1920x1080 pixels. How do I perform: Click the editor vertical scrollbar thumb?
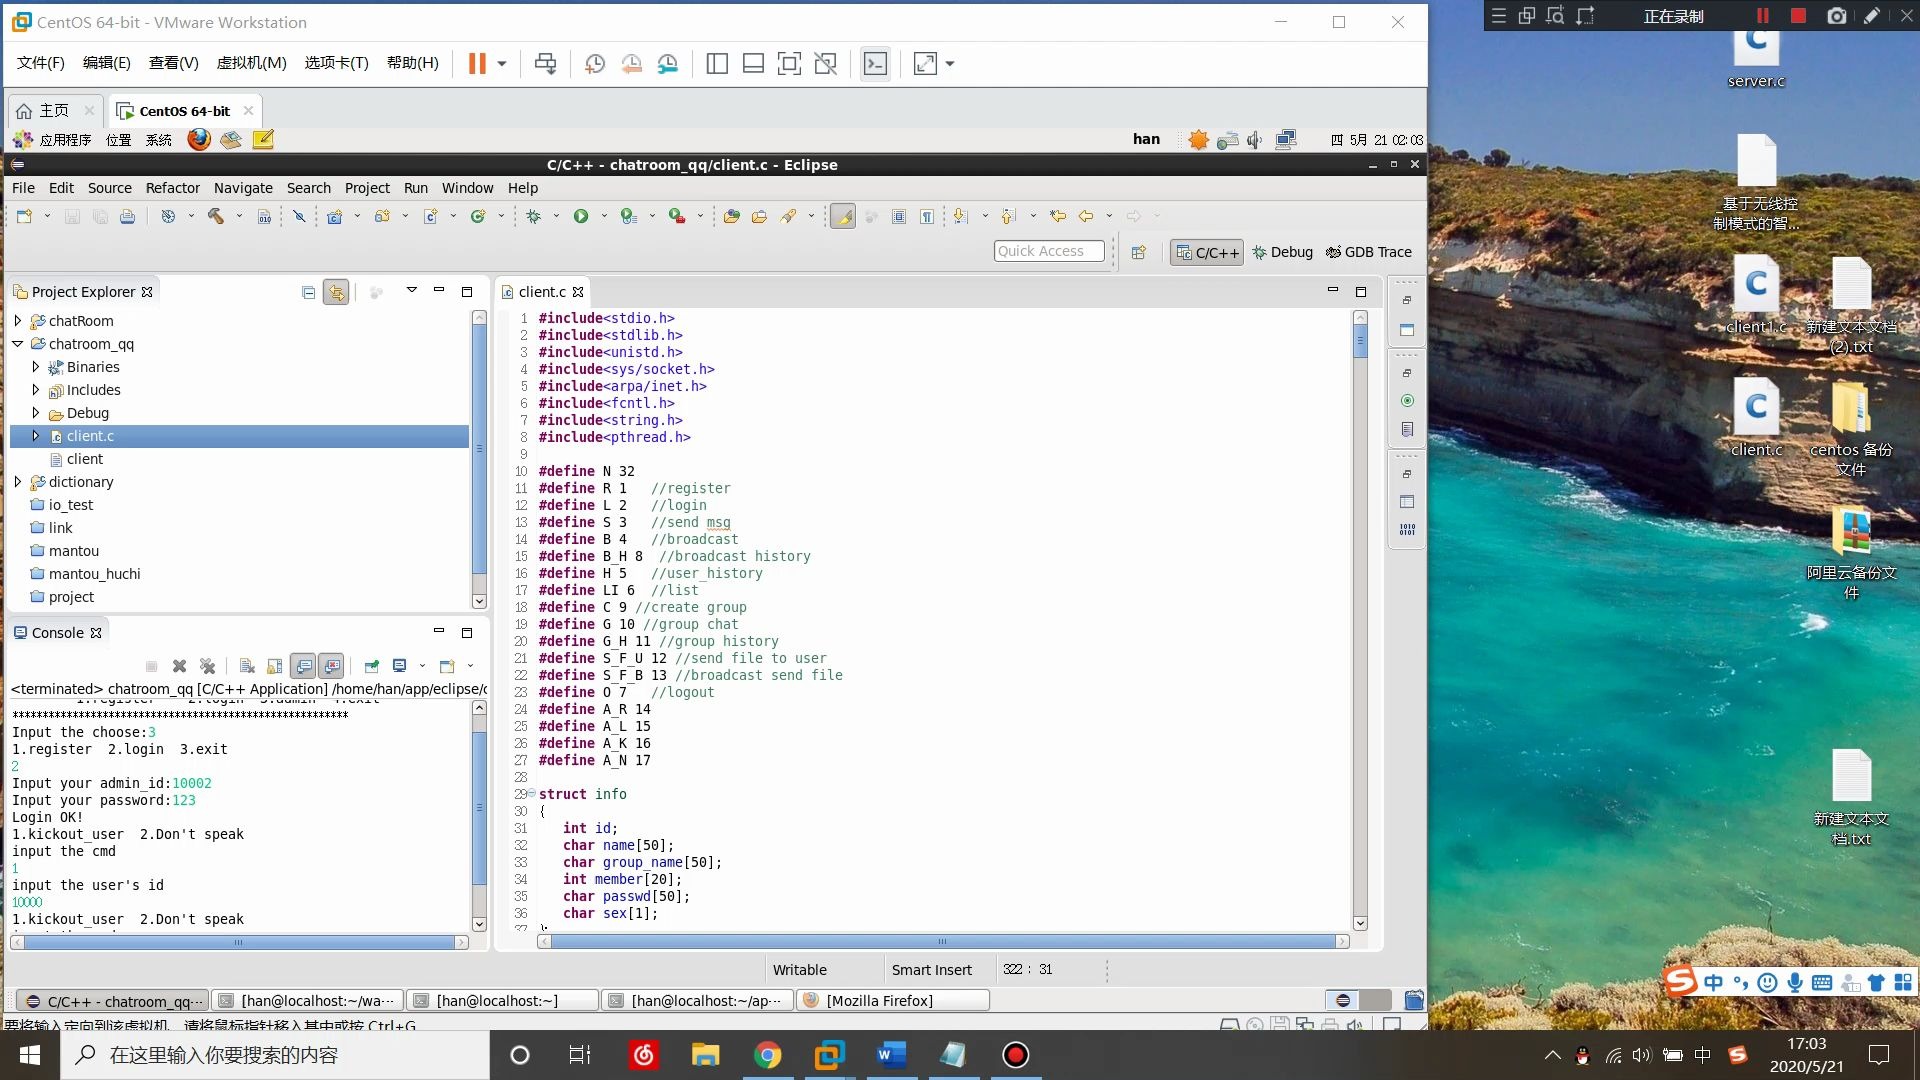tap(1360, 342)
